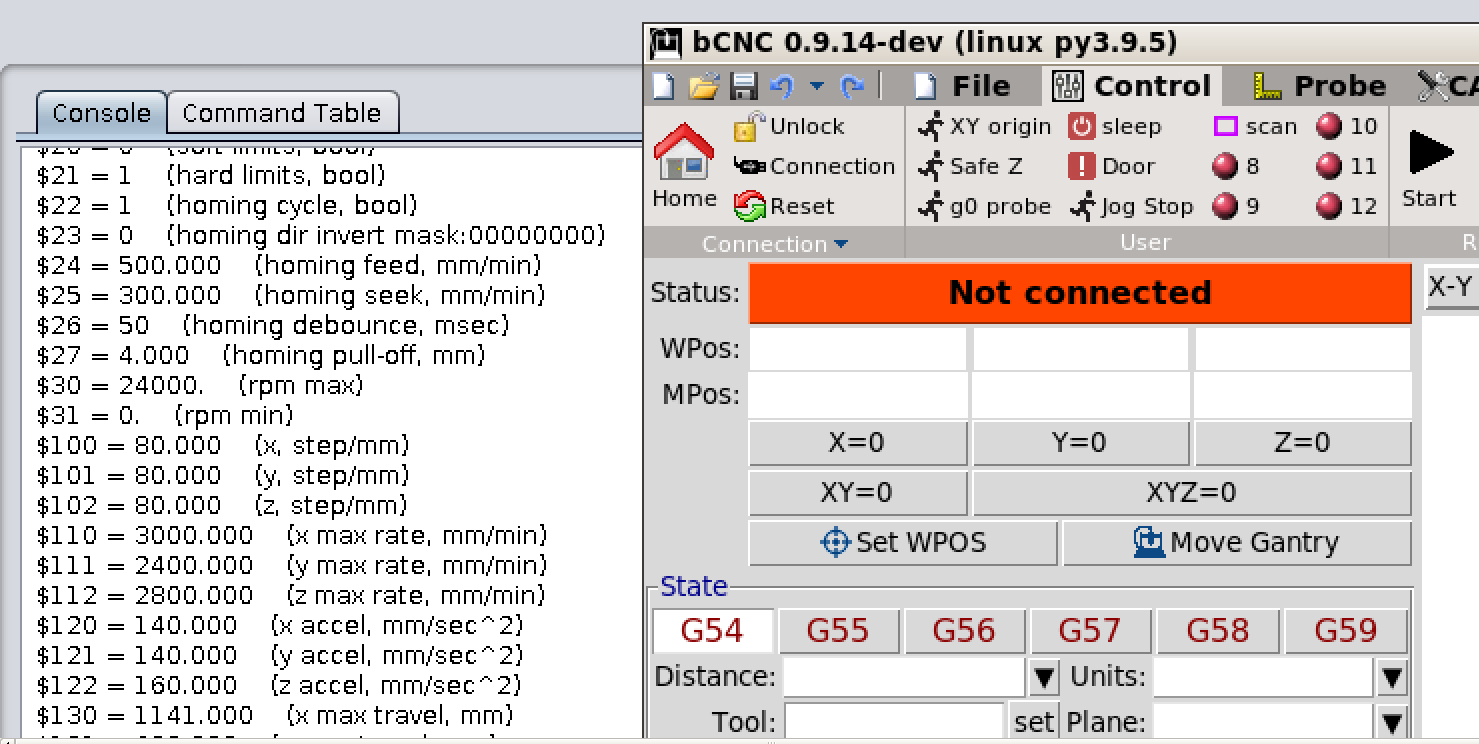Click the Undo arrow icon
This screenshot has height=744, width=1479.
tap(782, 86)
